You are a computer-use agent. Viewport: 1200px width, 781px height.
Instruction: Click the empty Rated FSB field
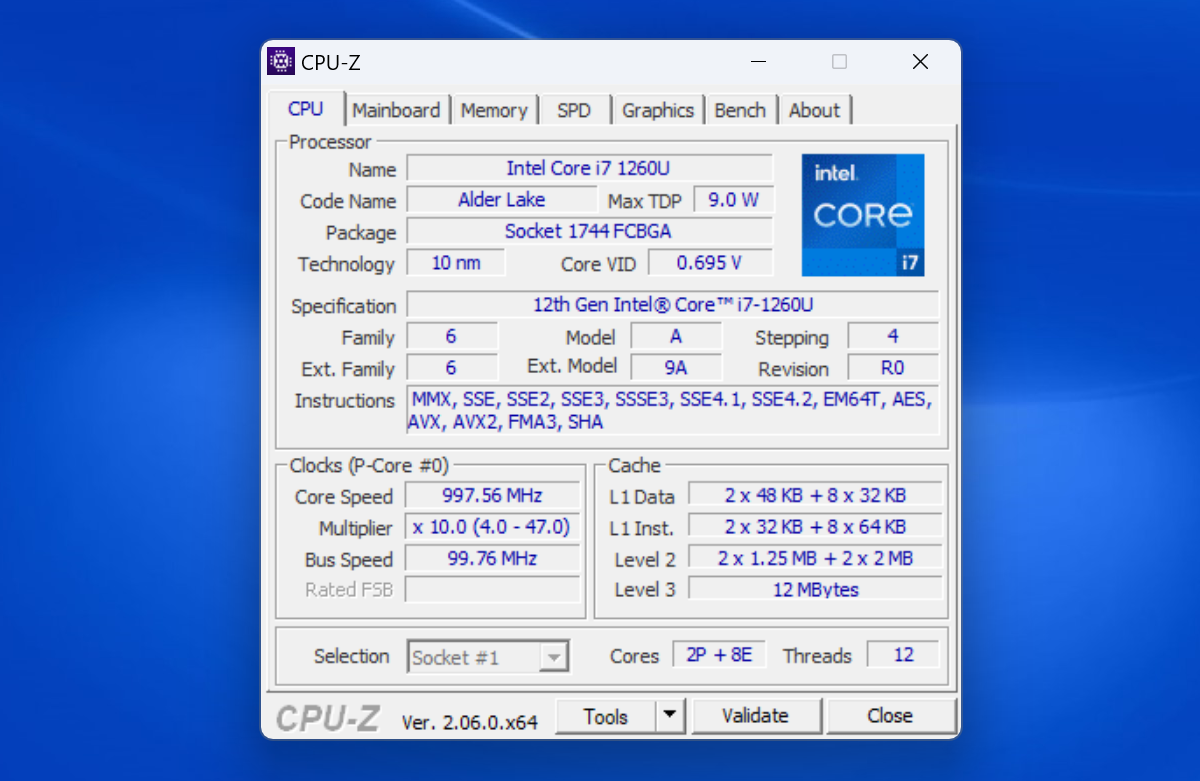493,590
